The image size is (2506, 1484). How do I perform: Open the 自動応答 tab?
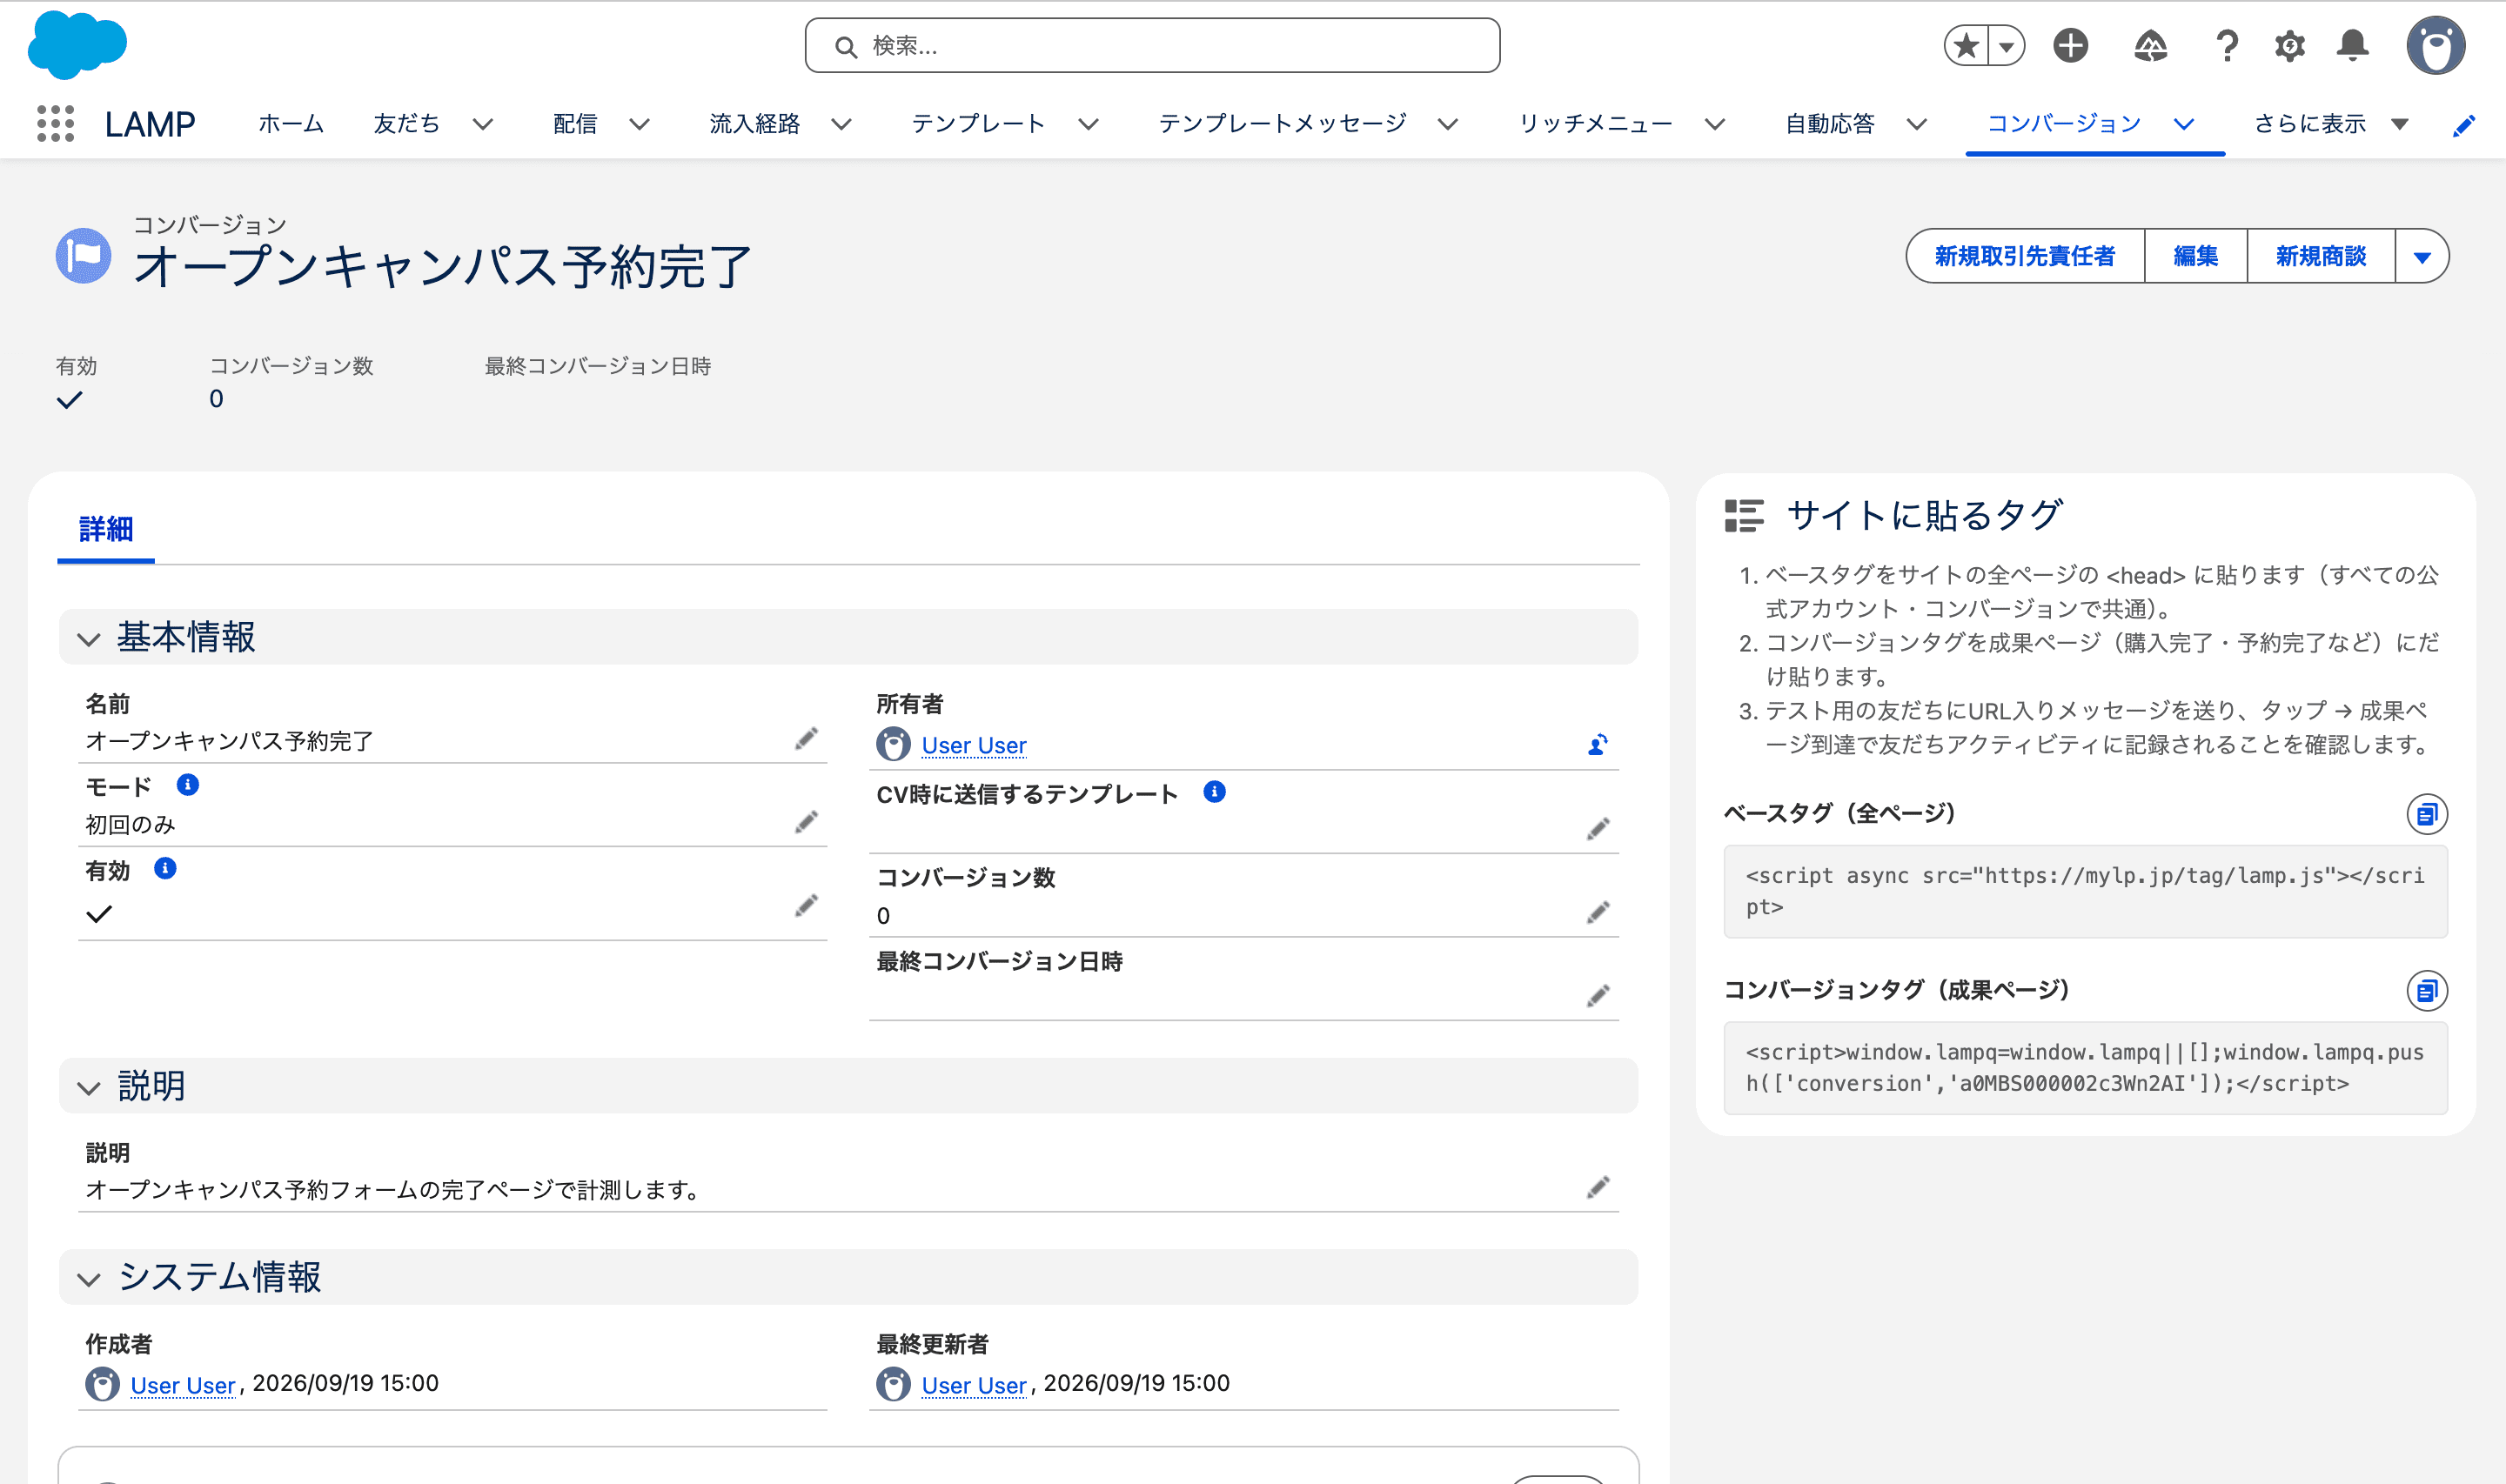click(x=1830, y=124)
